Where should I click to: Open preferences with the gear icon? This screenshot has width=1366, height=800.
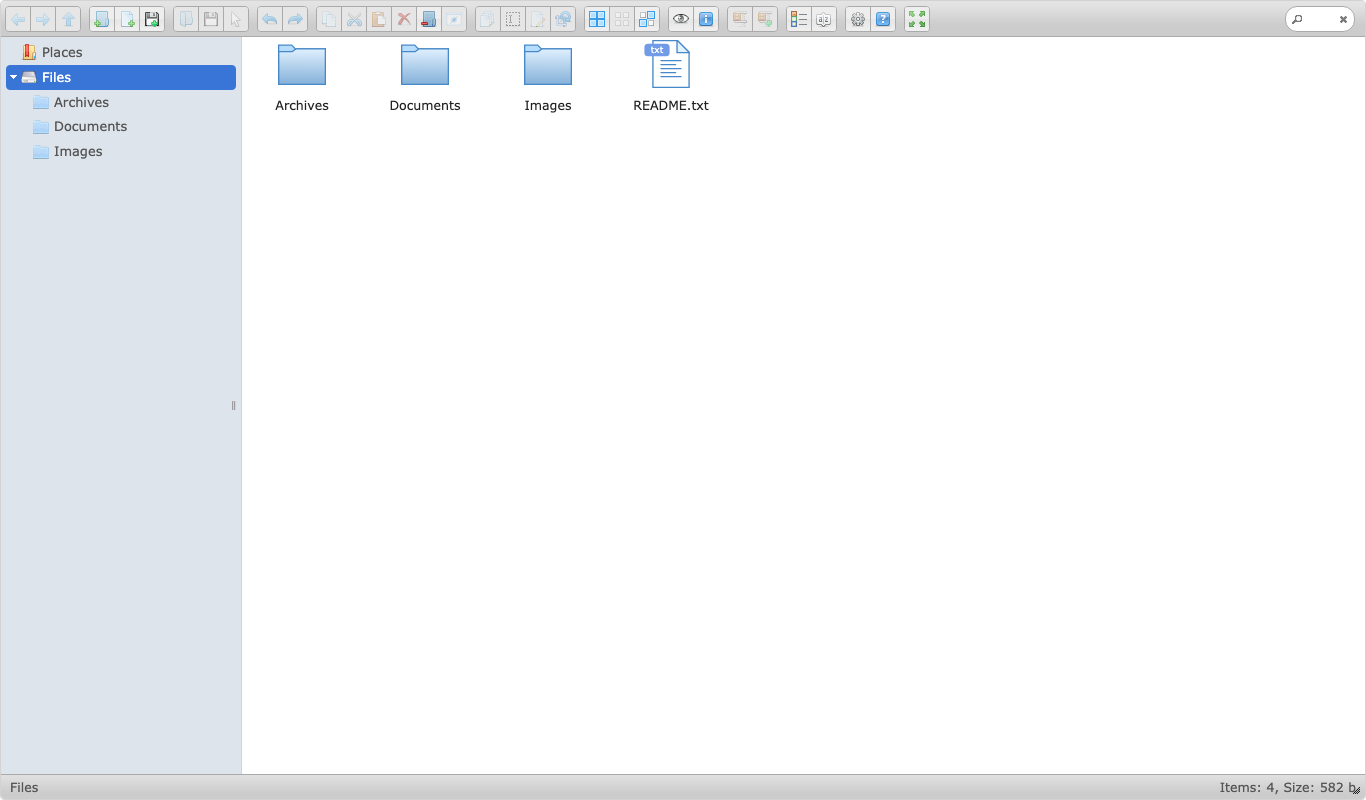[858, 19]
